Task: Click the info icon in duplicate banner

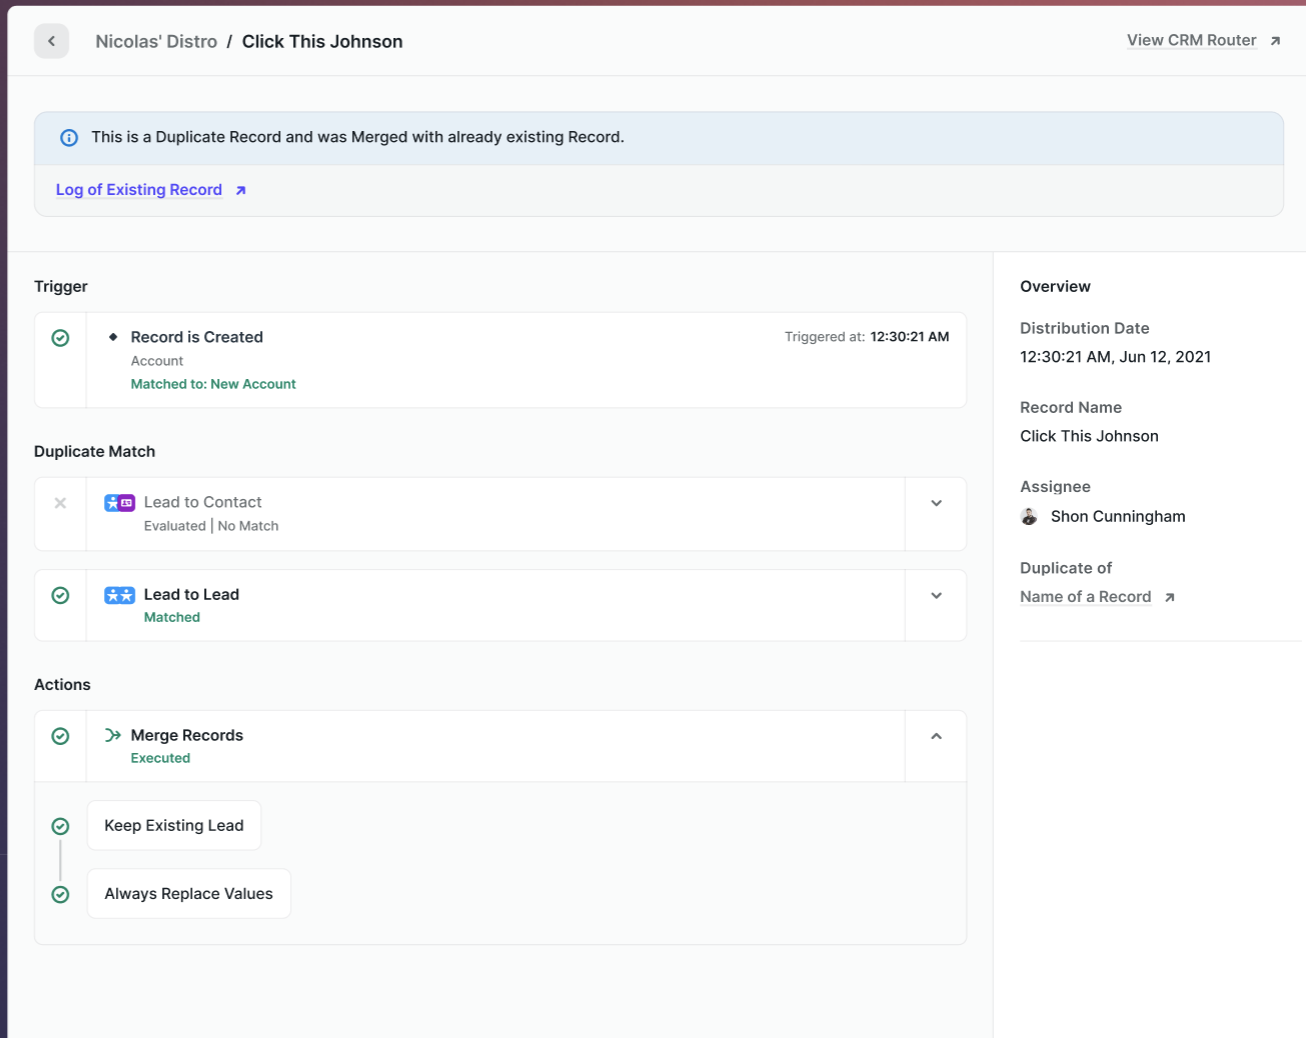Action: 69,138
